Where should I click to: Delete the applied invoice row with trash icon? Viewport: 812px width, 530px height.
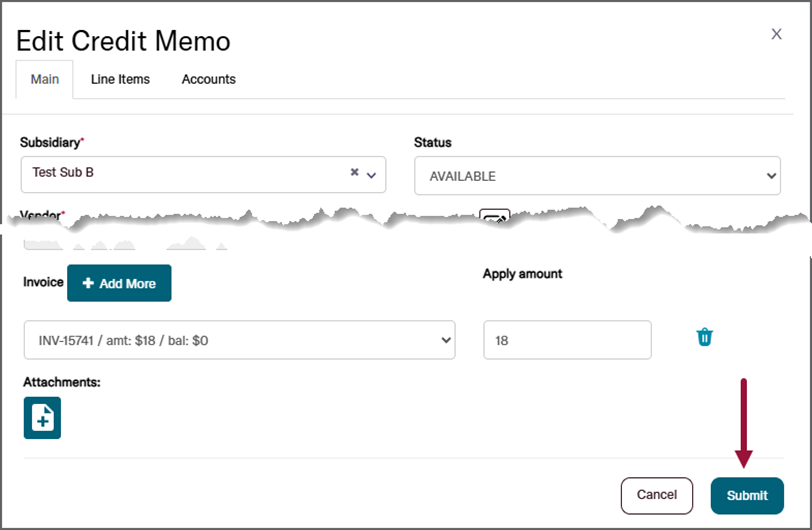(705, 337)
